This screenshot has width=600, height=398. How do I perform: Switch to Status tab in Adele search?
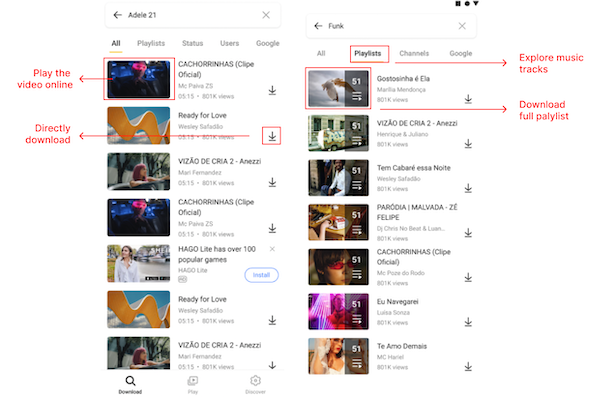192,43
